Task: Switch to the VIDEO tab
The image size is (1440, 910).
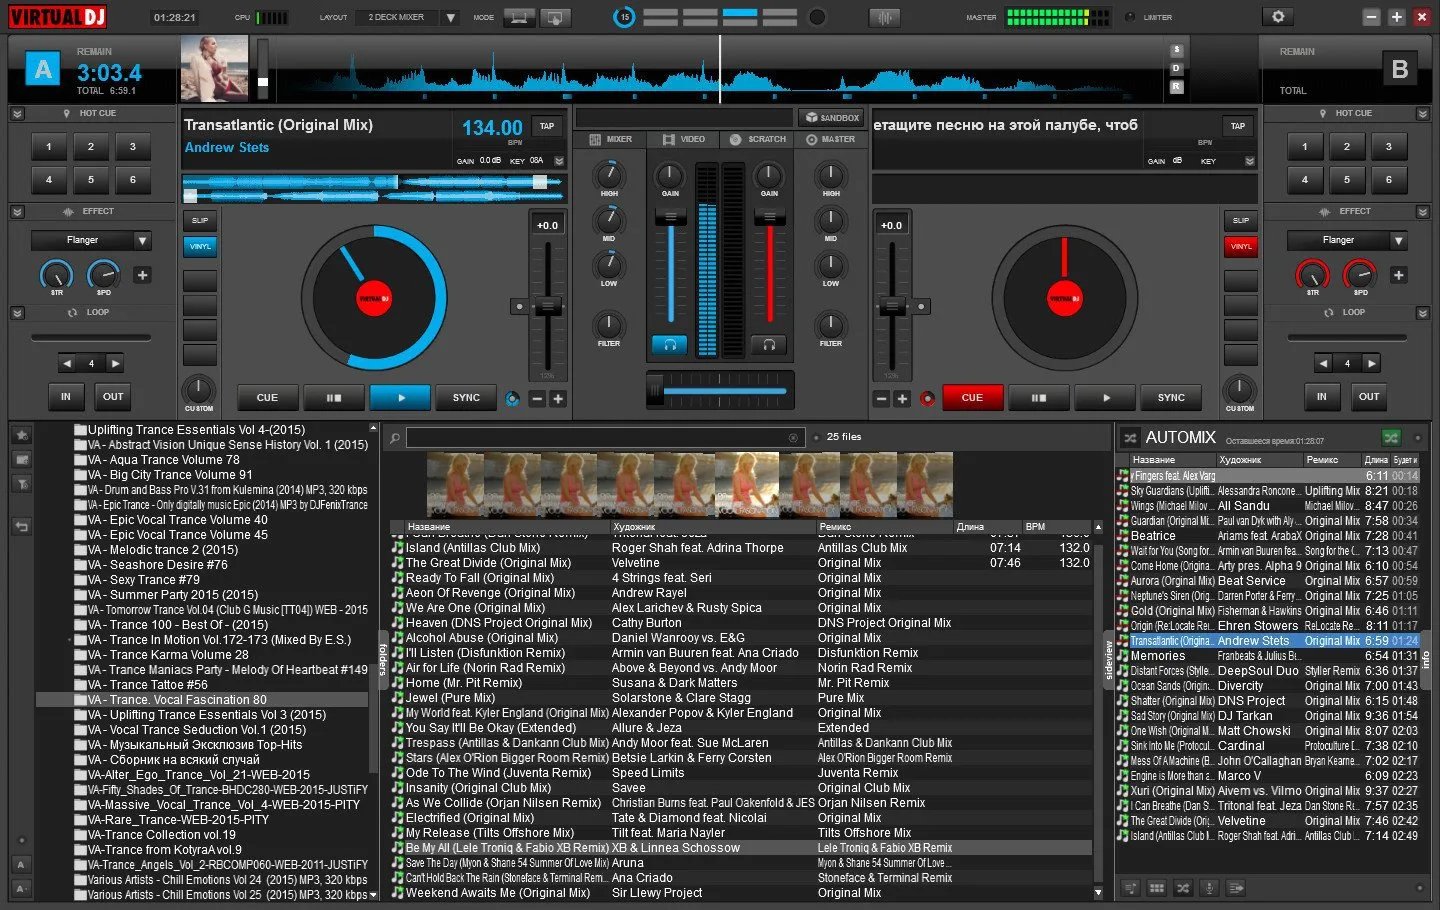Action: pyautogui.click(x=684, y=139)
